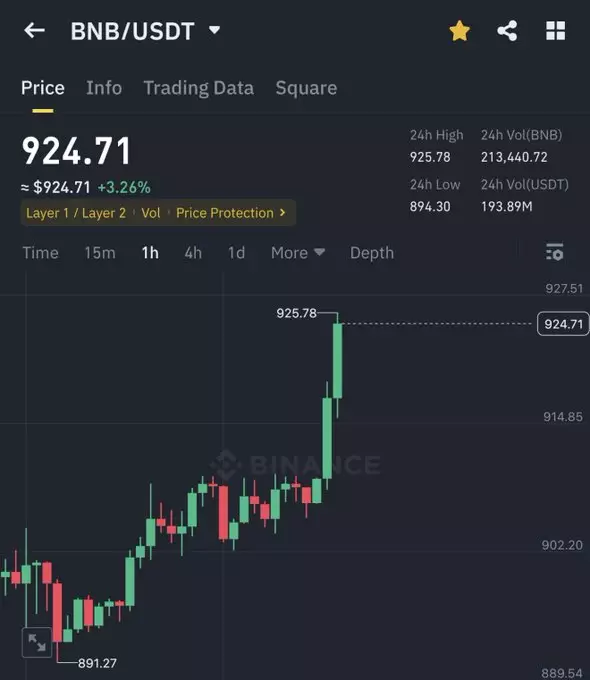Click the 924.71 current price marker
Screen dimensions: 590x680
coord(563,324)
